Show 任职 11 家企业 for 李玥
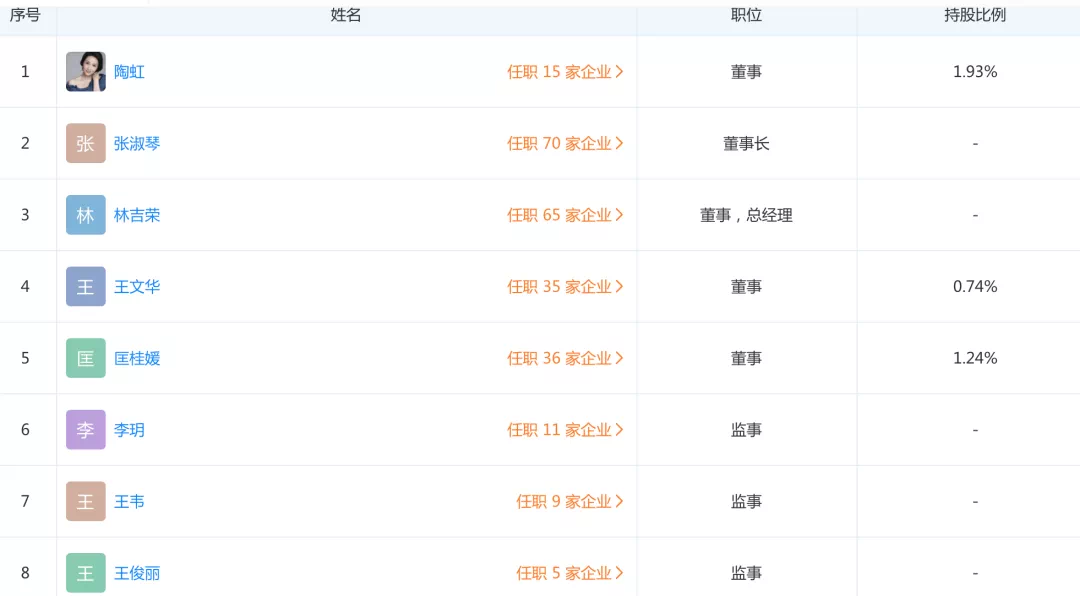 point(565,430)
